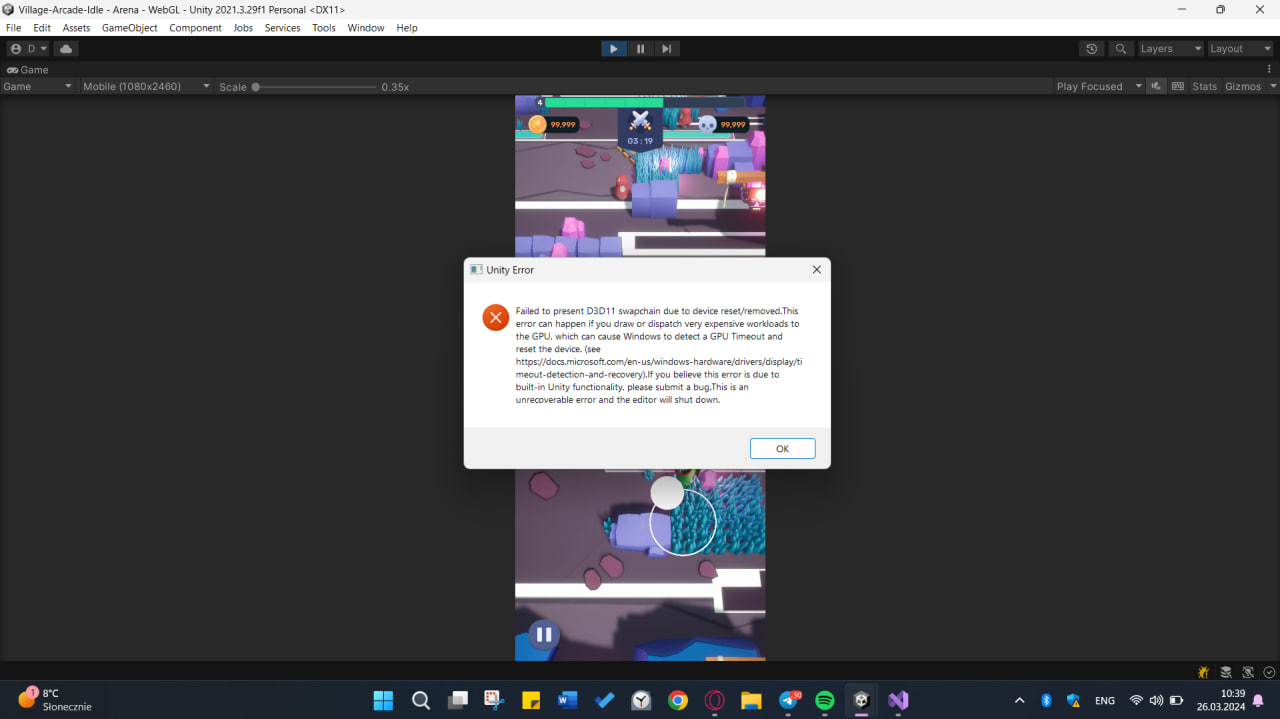Toggle Gizmos in Game view

tap(1243, 86)
